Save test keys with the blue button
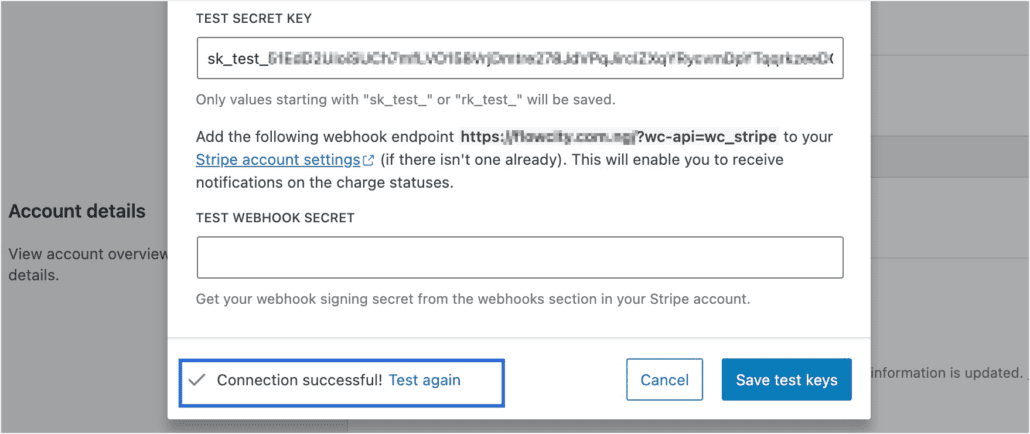The height and width of the screenshot is (434, 1030). point(786,380)
